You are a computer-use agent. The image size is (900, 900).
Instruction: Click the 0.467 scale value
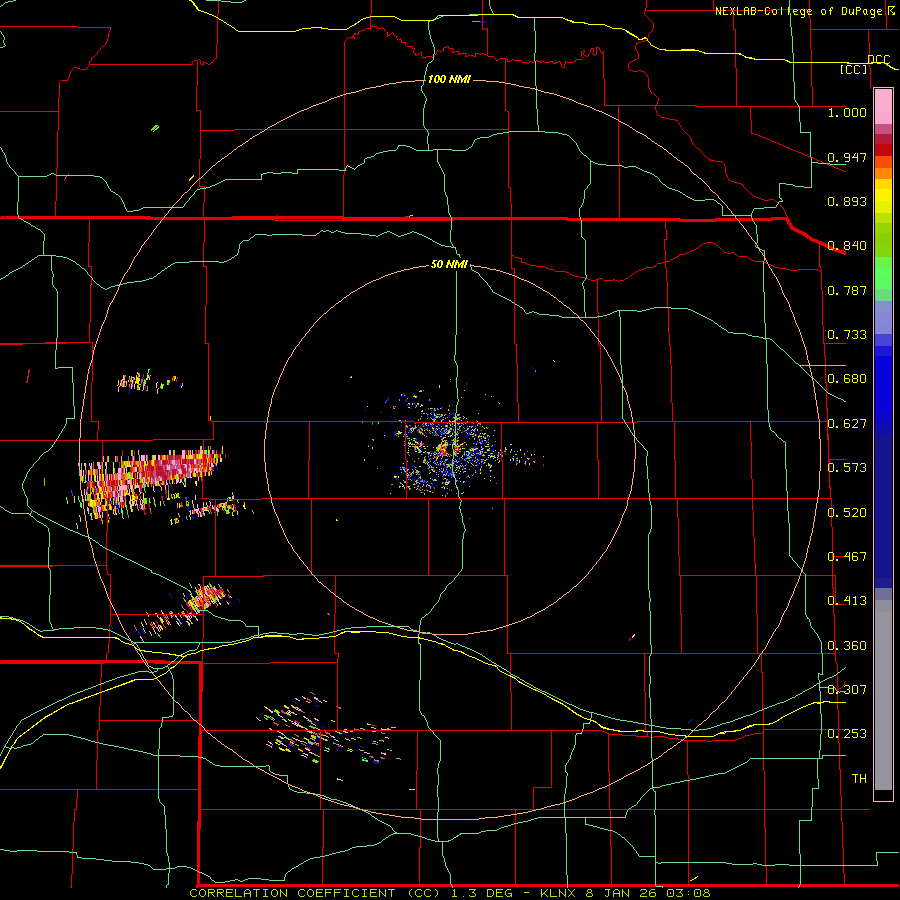(847, 557)
